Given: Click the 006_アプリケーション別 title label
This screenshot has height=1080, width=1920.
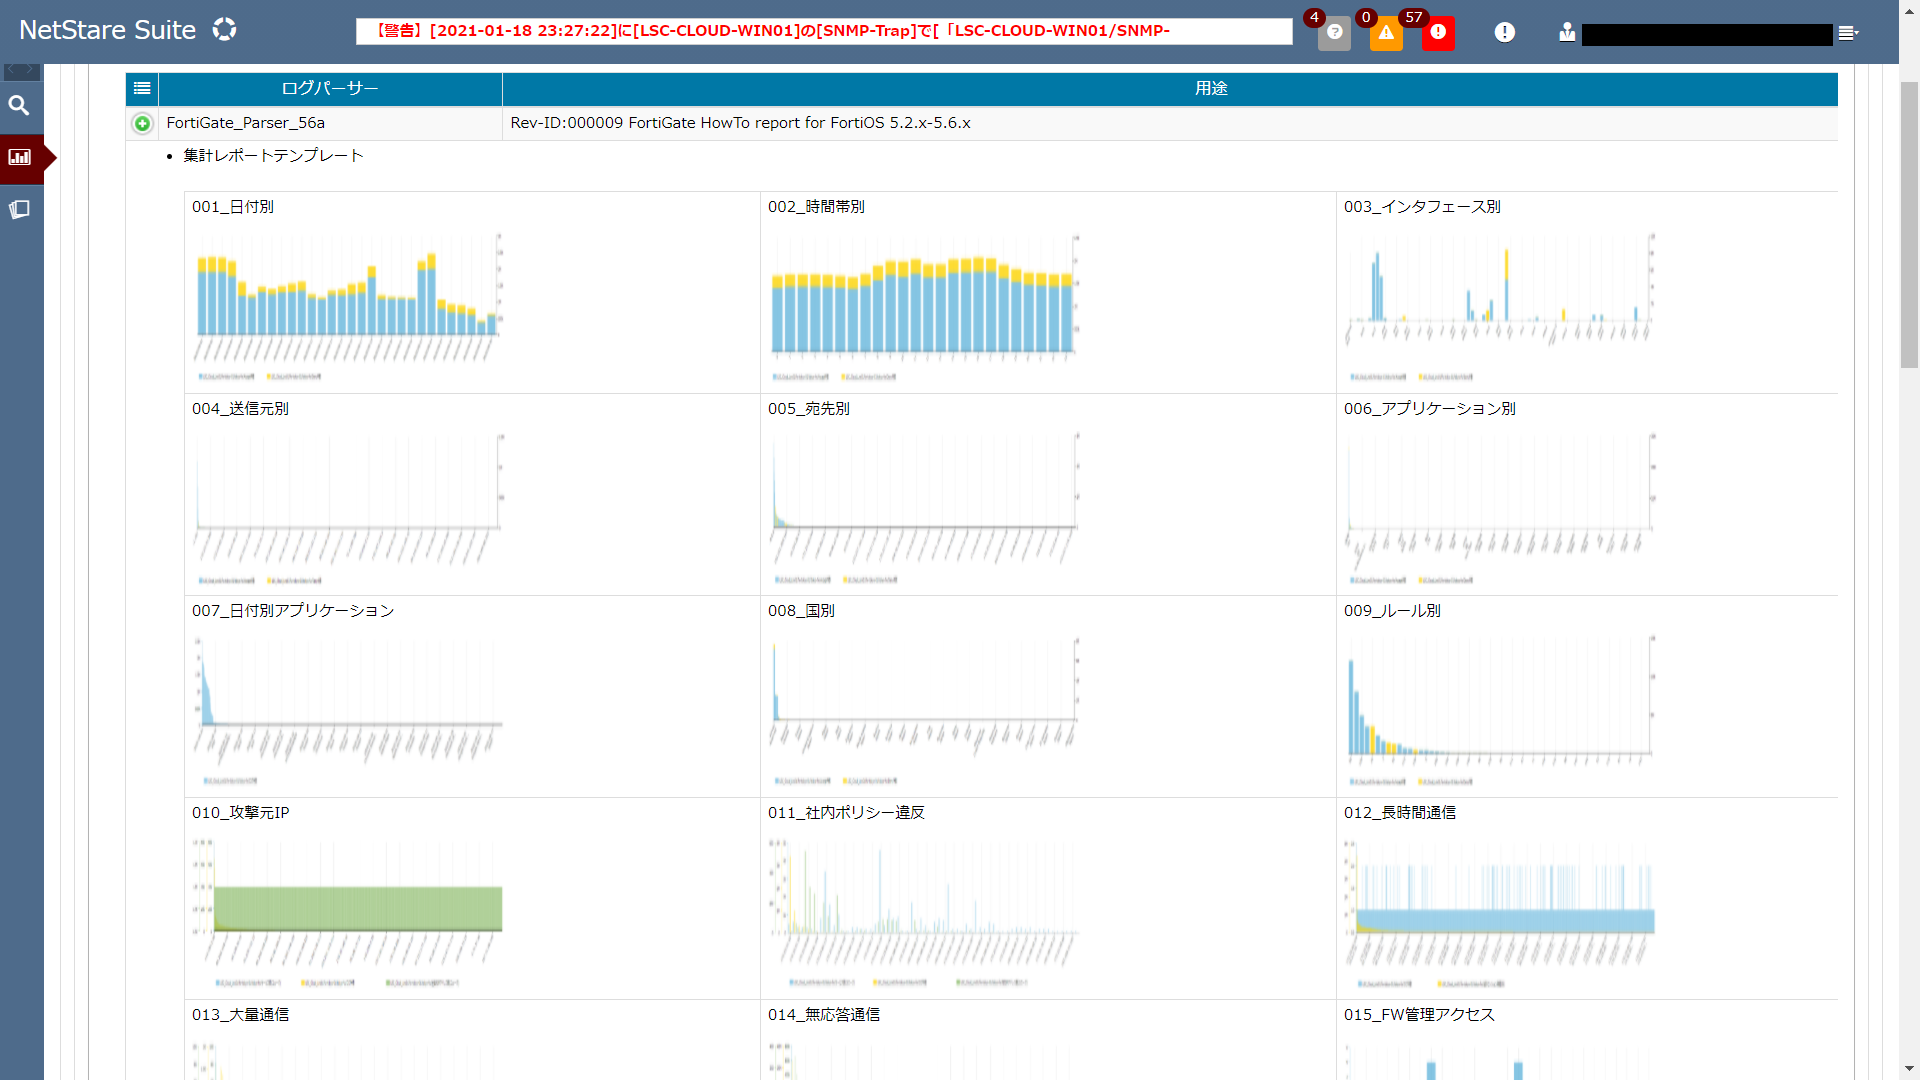Looking at the screenshot, I should pyautogui.click(x=1430, y=409).
